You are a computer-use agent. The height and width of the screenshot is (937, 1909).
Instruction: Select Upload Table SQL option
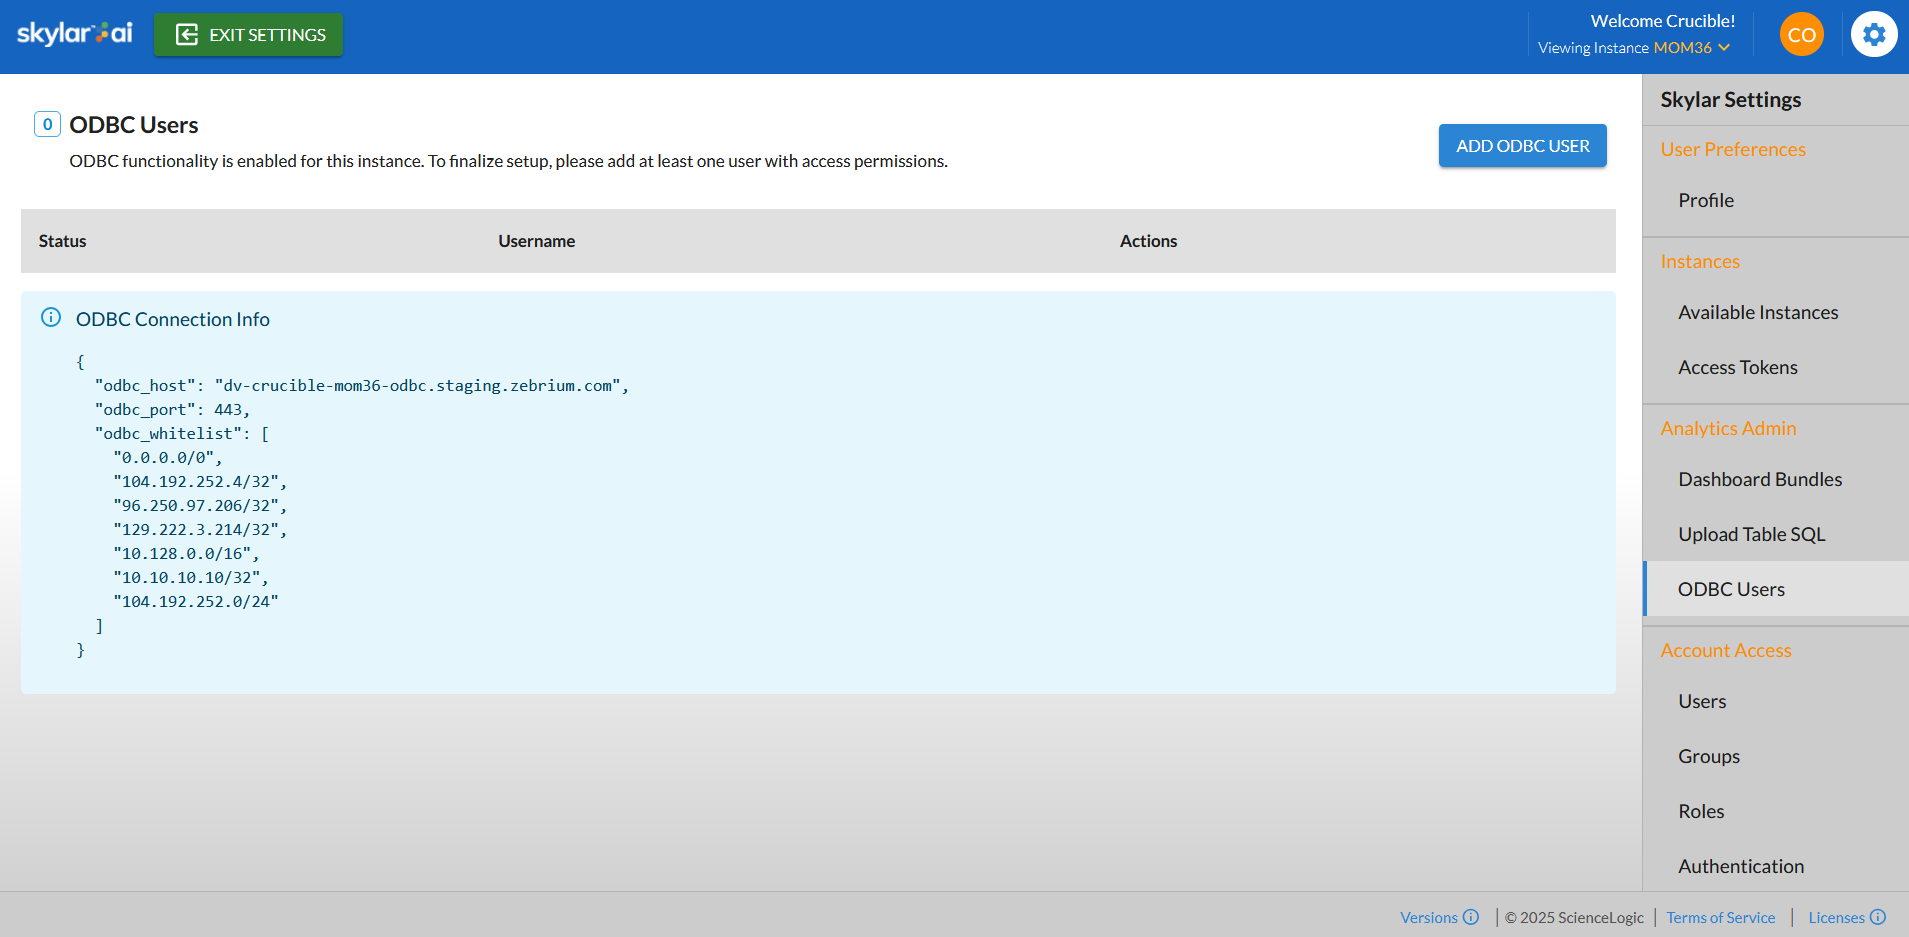click(1752, 534)
